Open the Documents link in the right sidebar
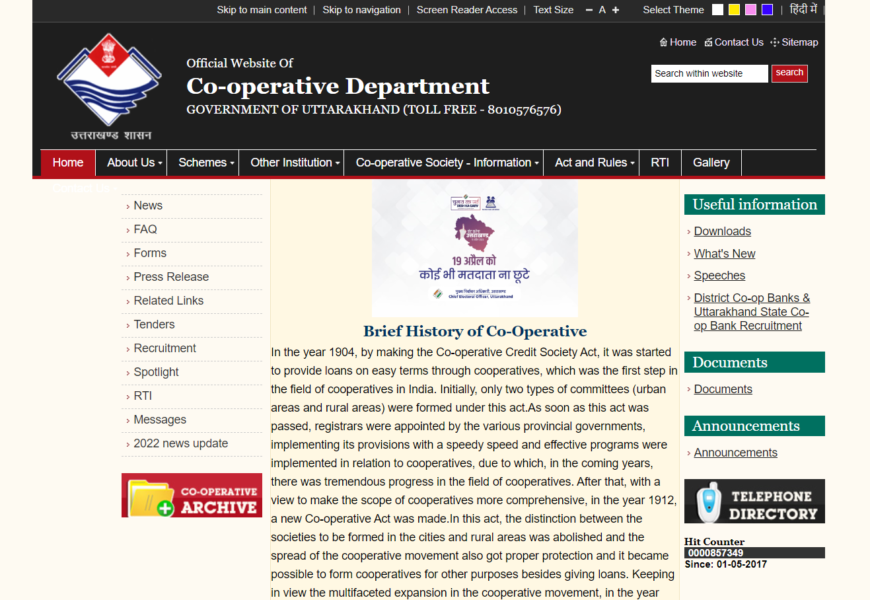The image size is (870, 600). 722,390
